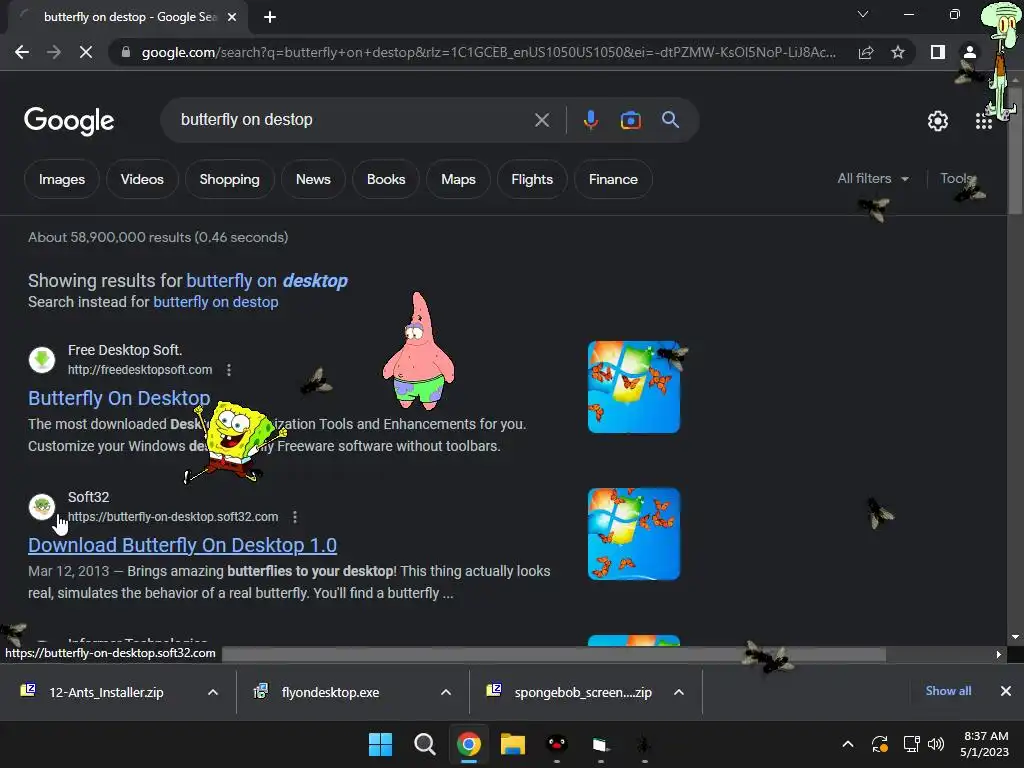Image resolution: width=1024 pixels, height=768 pixels.
Task: Close the butterfly on destop tab
Action: (232, 17)
